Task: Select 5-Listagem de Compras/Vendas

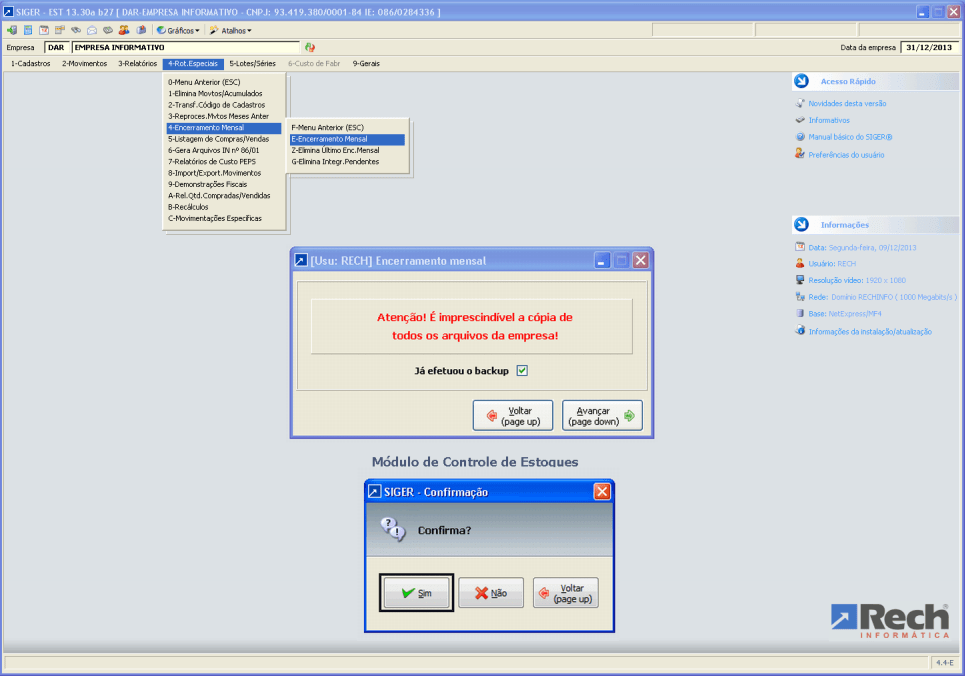Action: [224, 139]
